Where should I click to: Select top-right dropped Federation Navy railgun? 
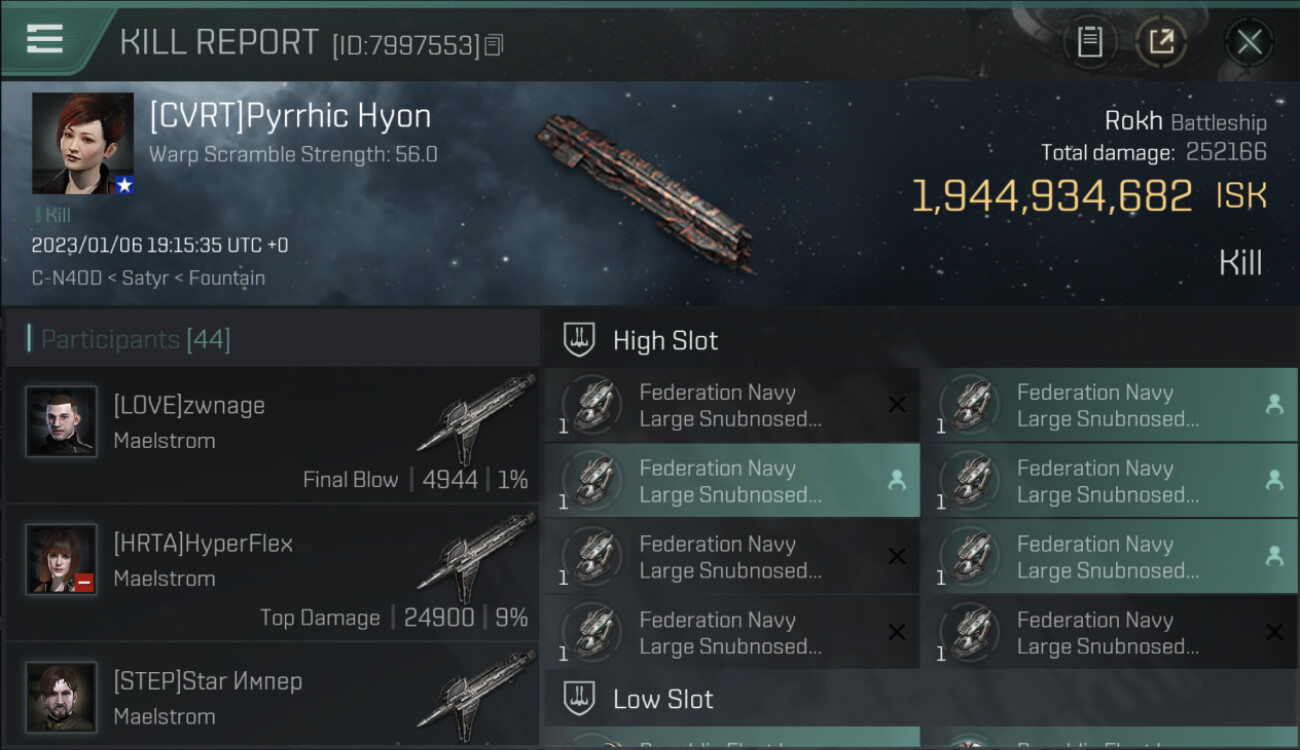(1110, 406)
